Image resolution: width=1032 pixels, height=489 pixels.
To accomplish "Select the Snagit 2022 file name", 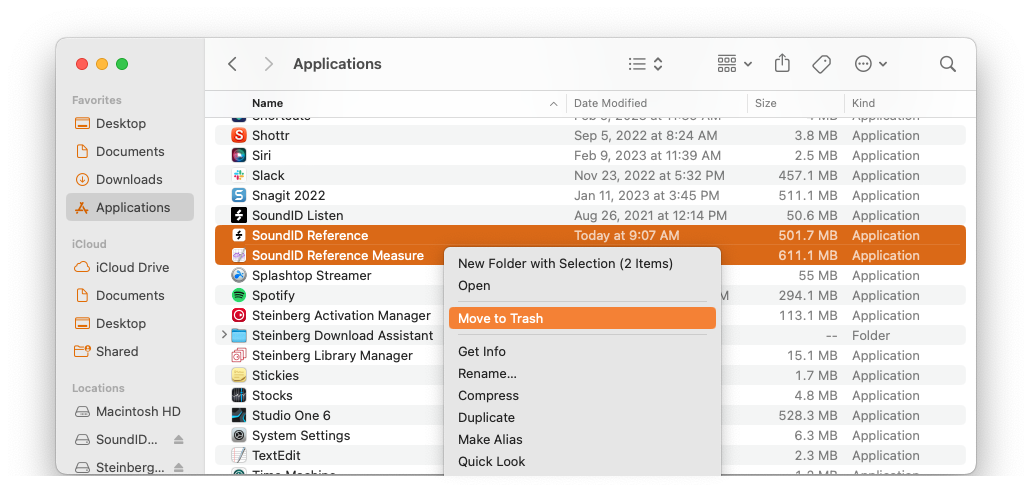I will pos(288,195).
